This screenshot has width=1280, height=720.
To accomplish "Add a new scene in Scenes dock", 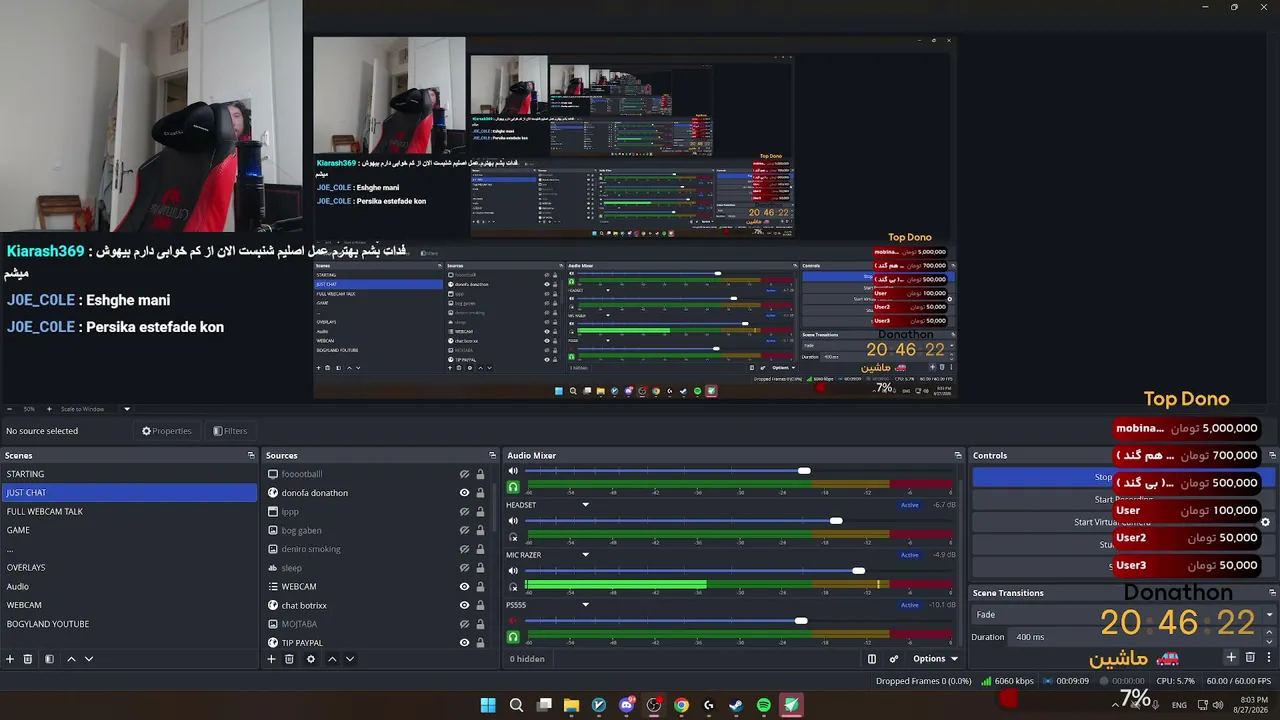I will [10, 659].
